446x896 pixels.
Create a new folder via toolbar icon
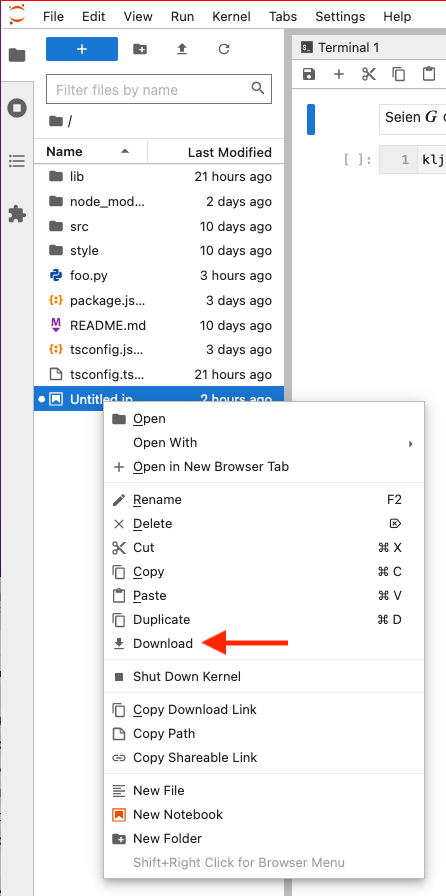pos(140,49)
